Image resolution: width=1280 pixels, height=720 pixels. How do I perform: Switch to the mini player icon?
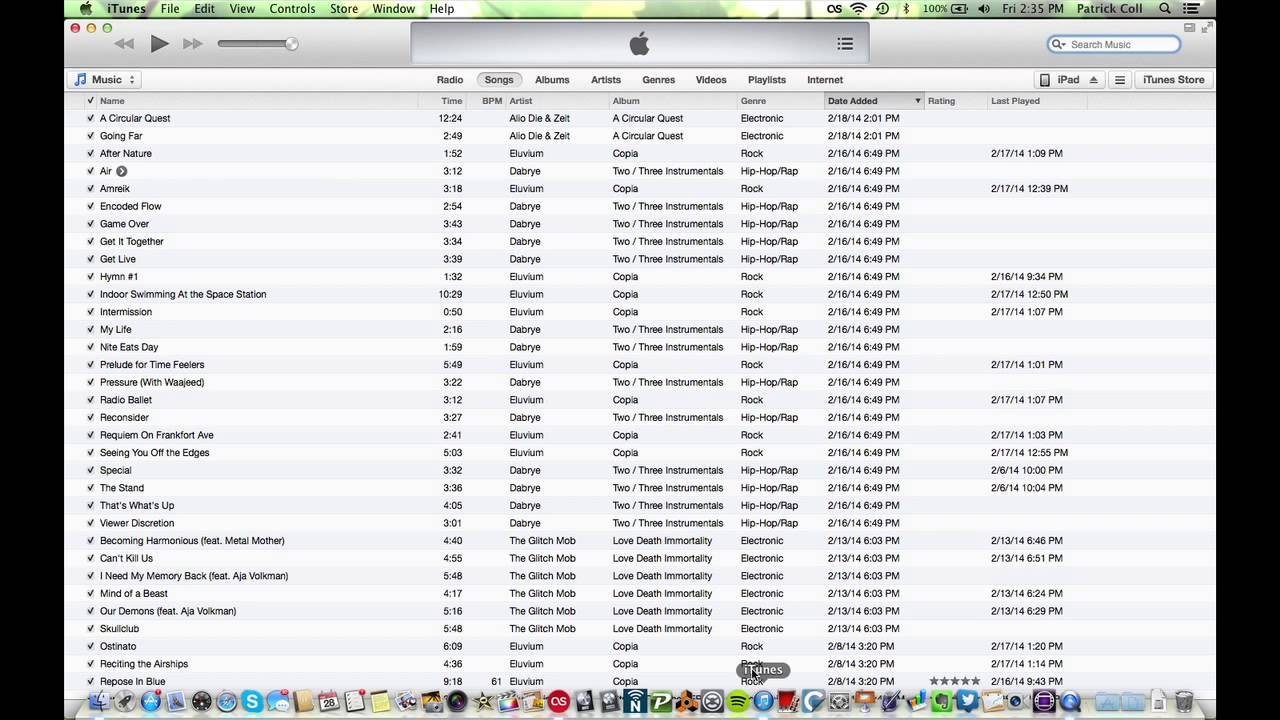click(1190, 27)
